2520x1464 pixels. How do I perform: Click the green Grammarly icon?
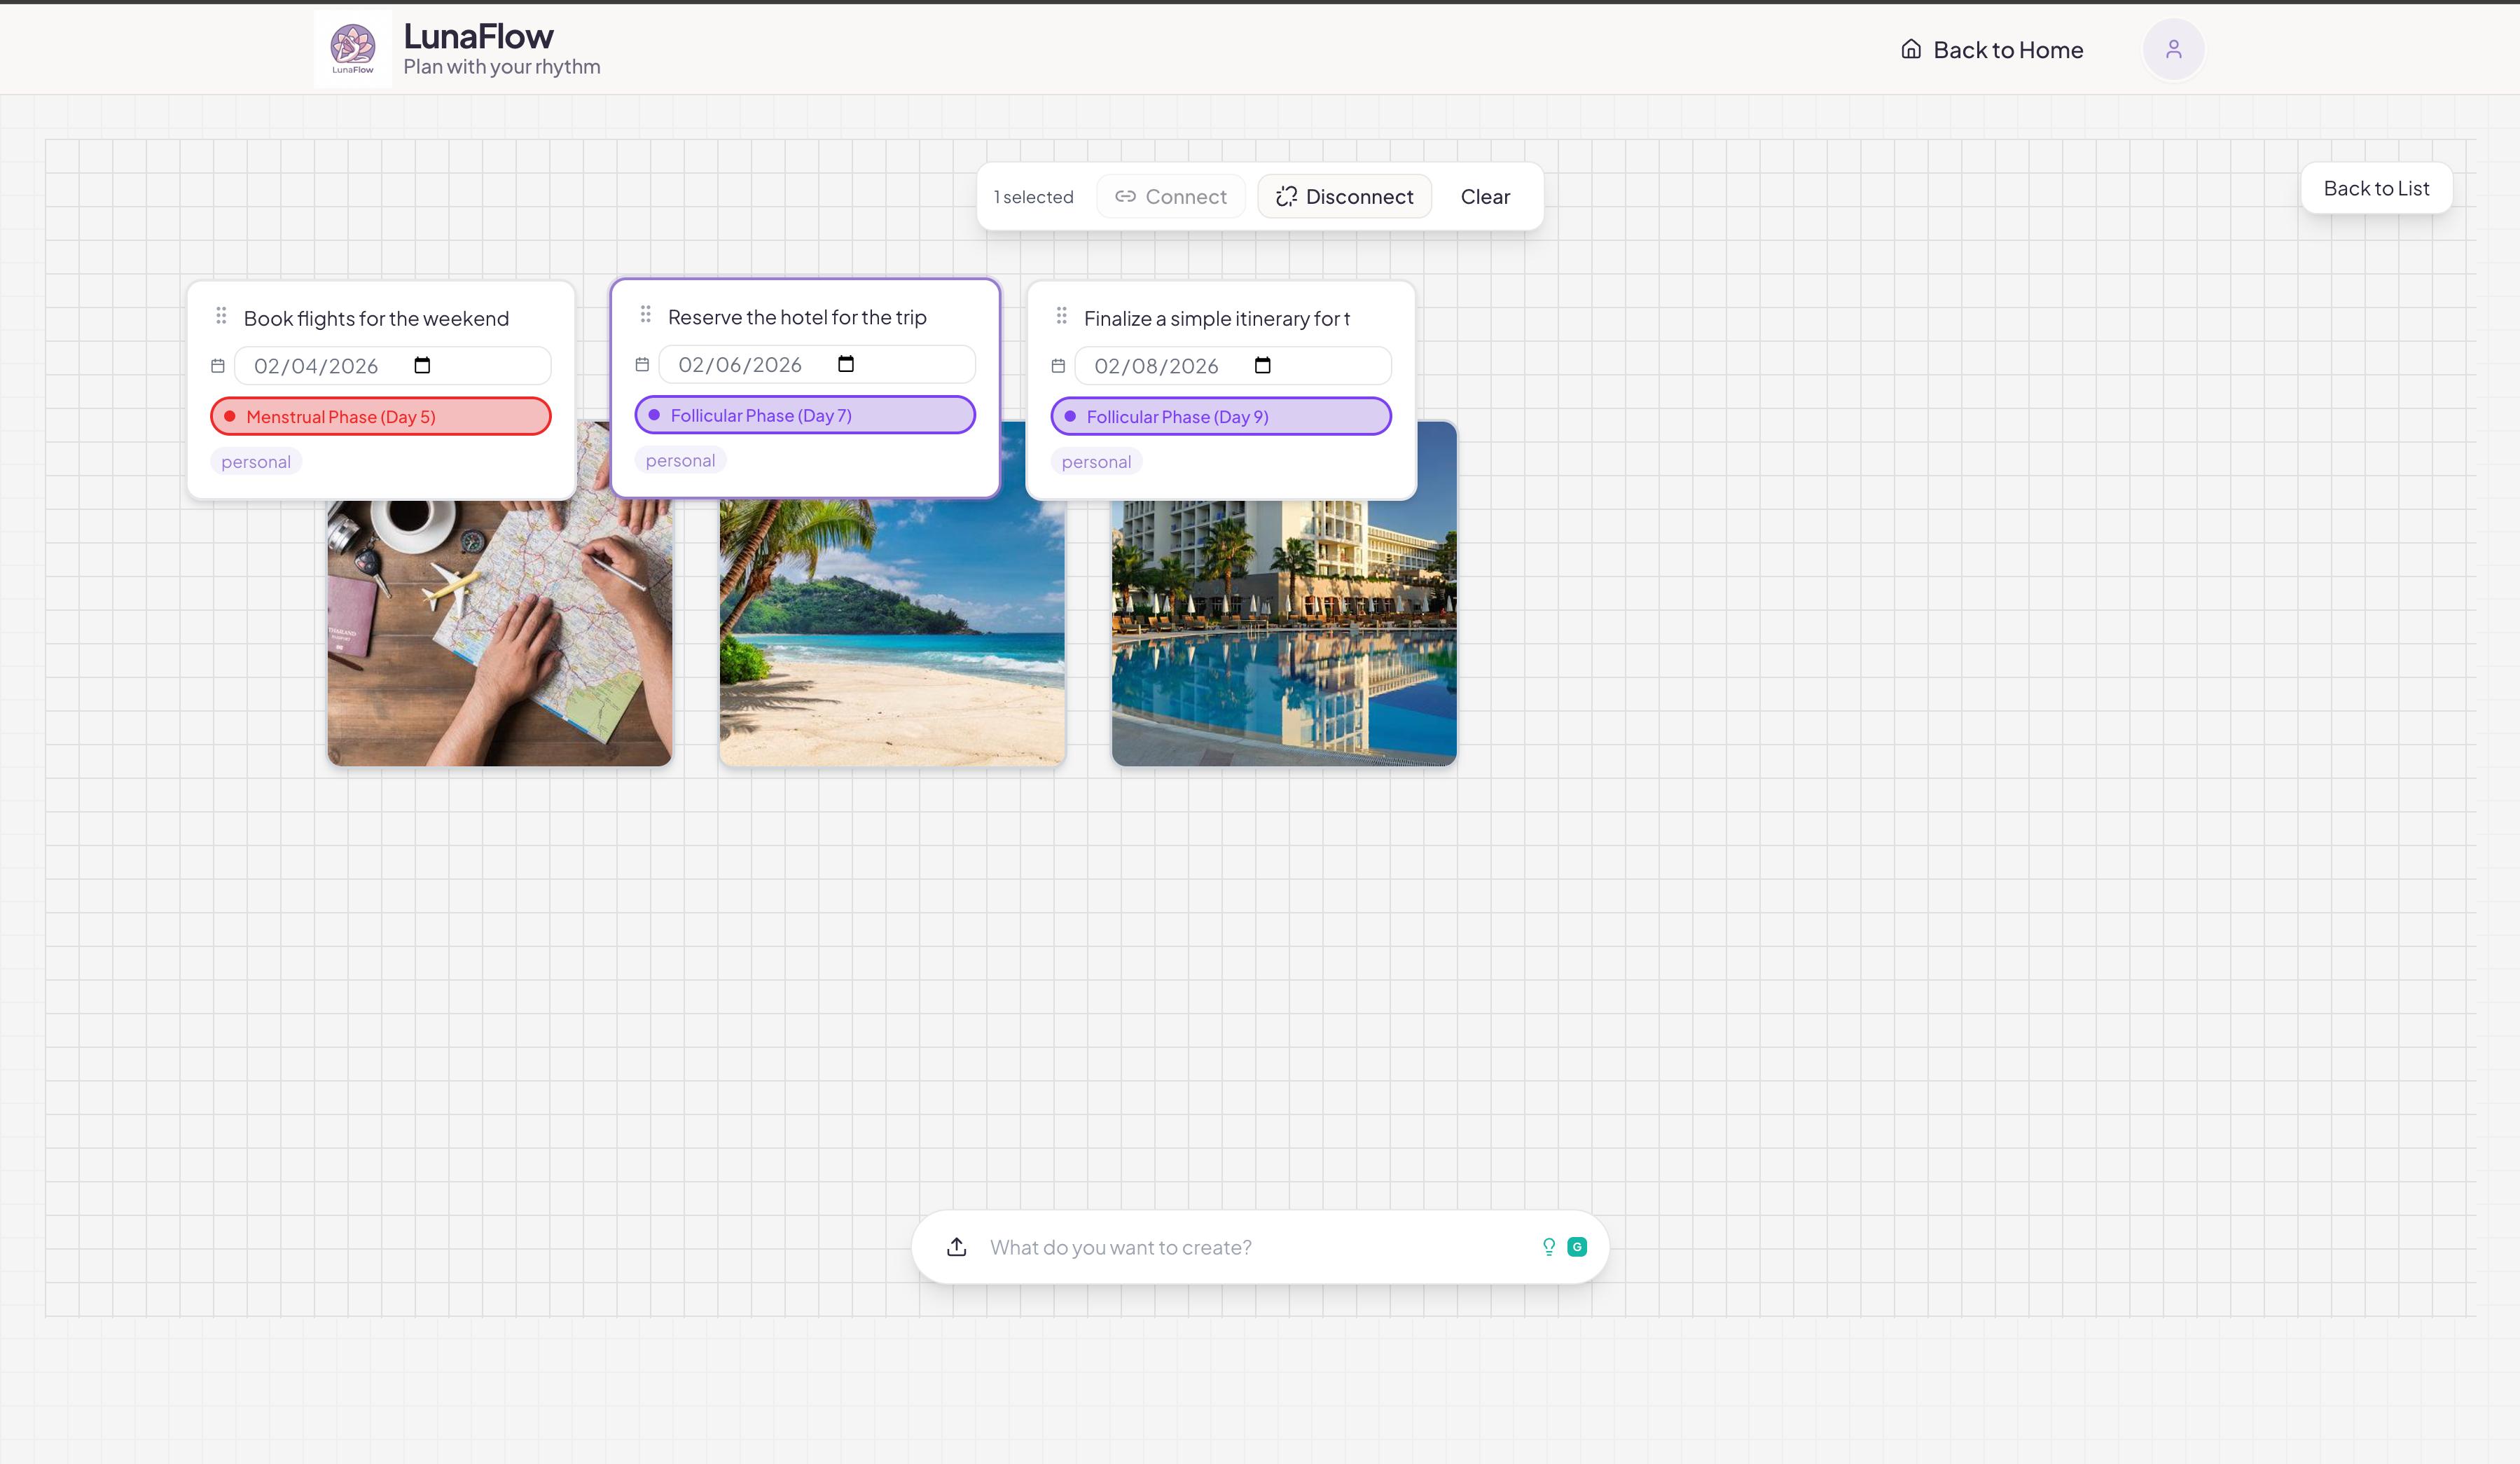(1577, 1247)
